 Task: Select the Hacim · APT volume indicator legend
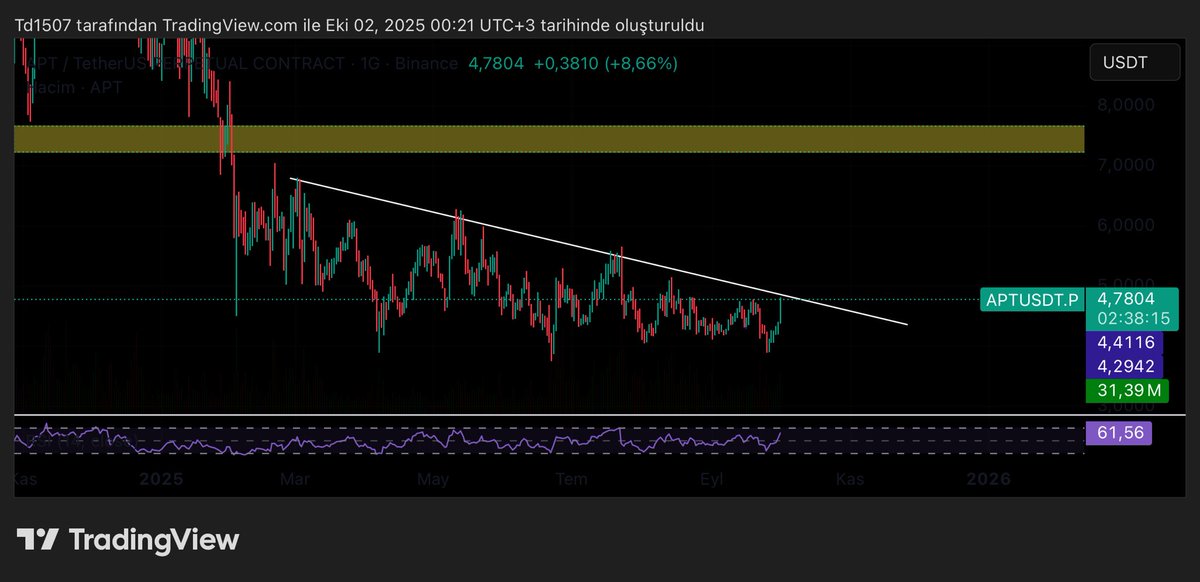[75, 87]
